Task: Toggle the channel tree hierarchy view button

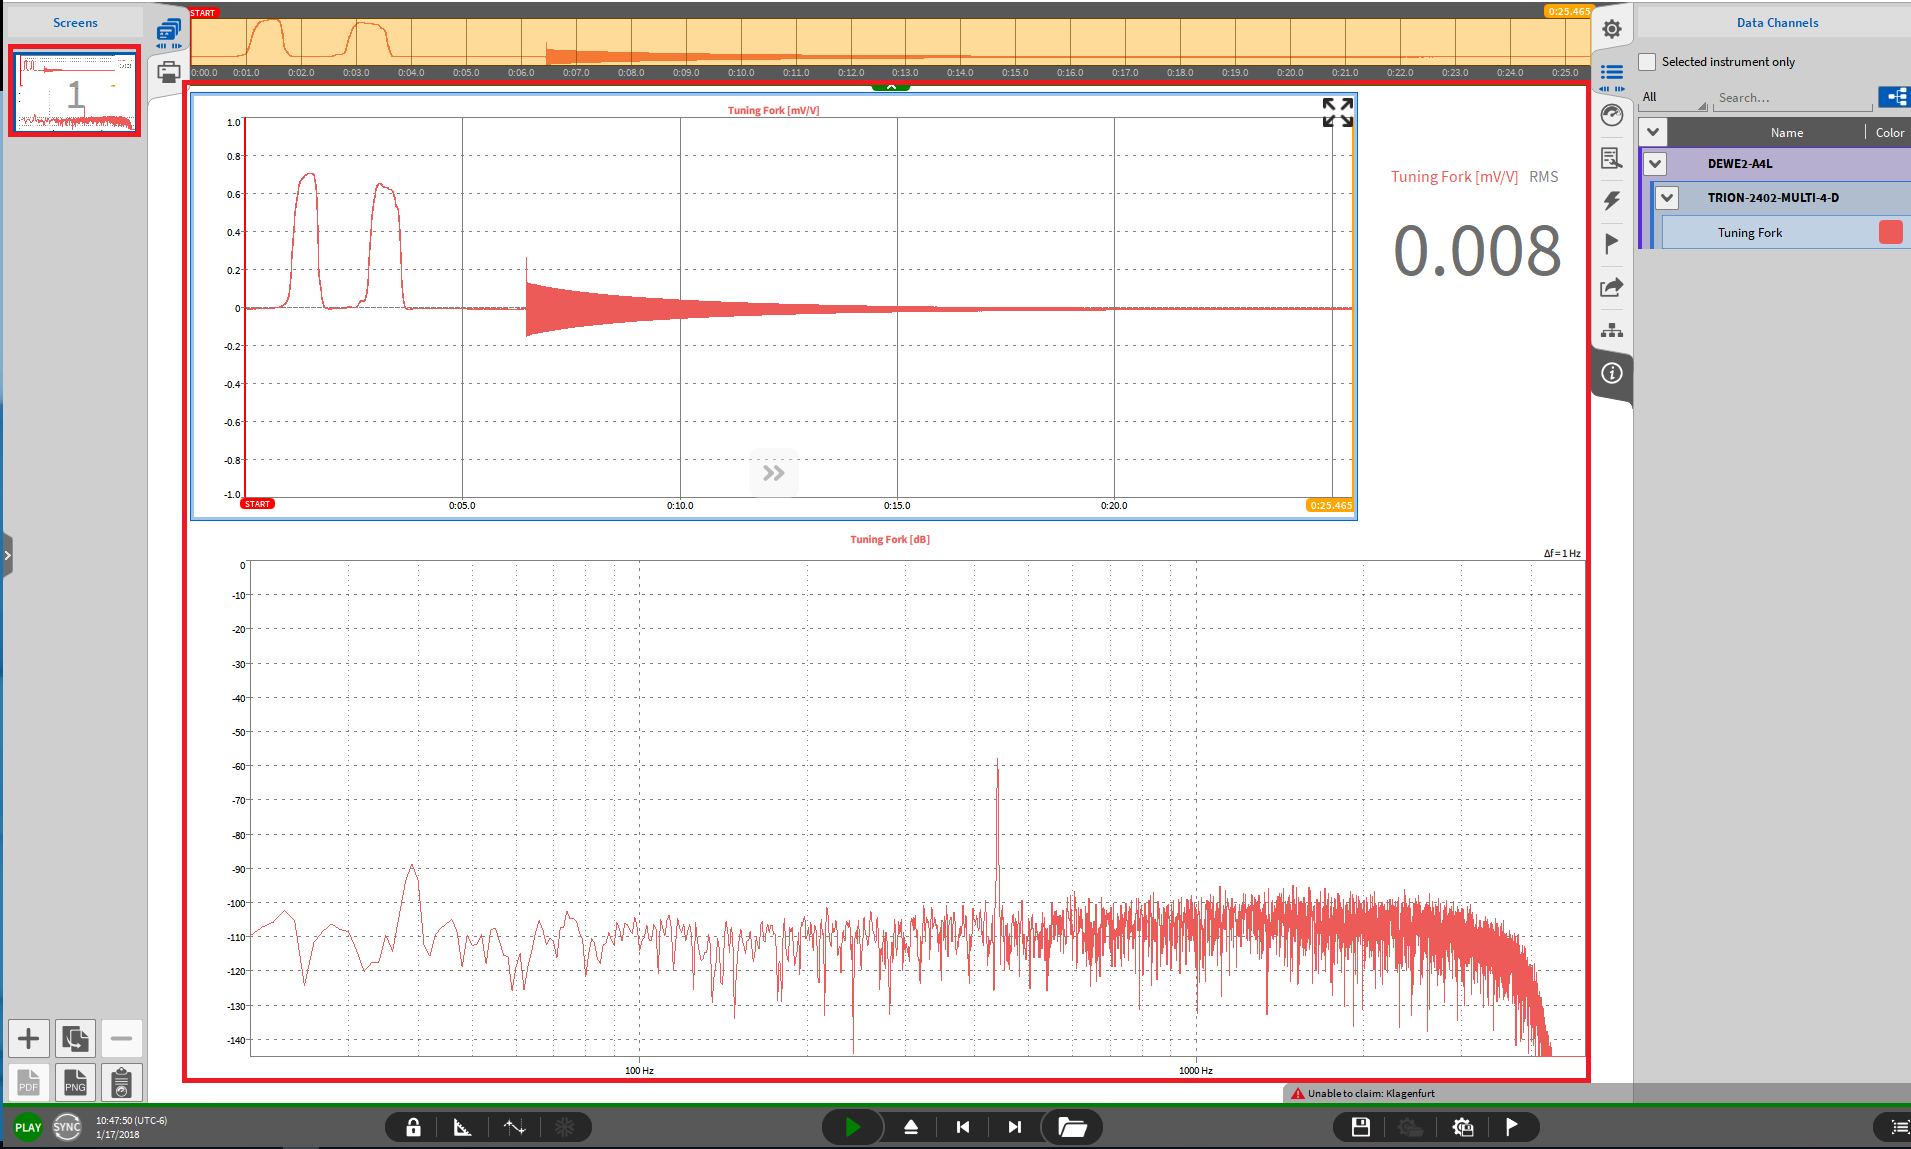Action: [1894, 97]
